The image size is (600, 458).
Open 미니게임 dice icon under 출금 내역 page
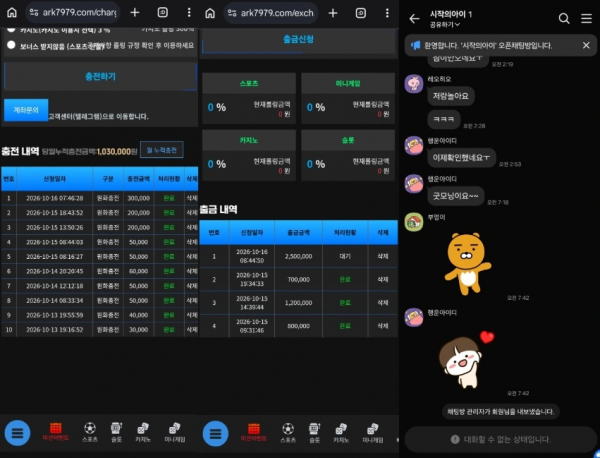(x=373, y=433)
